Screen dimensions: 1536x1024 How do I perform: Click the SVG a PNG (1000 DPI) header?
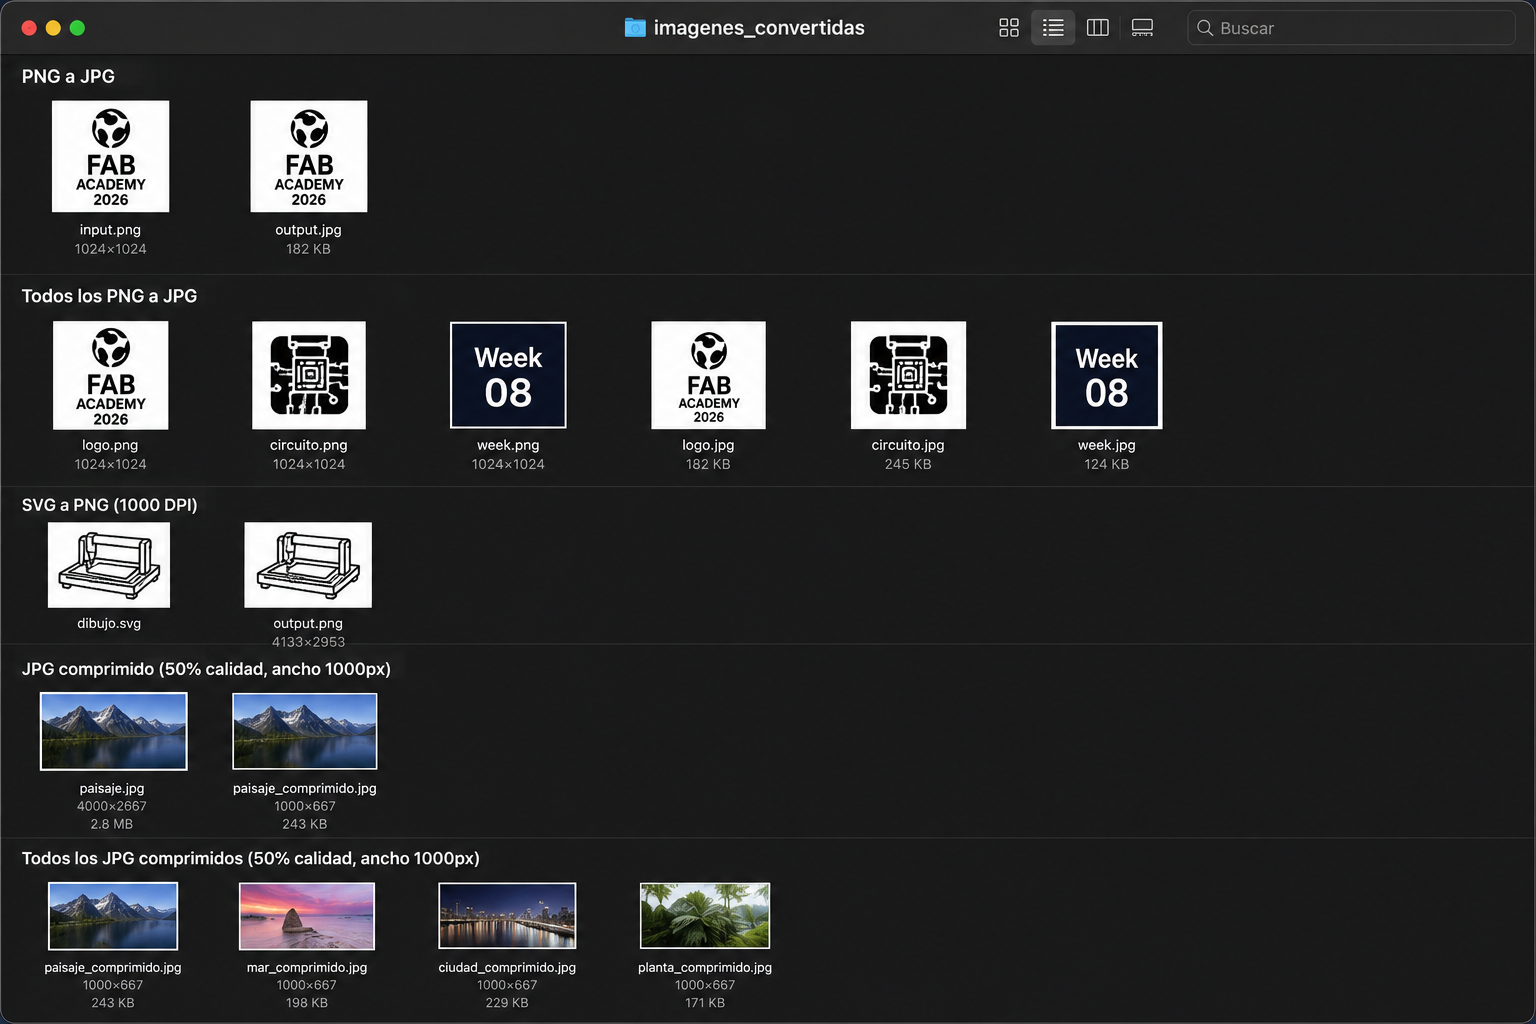pyautogui.click(x=109, y=505)
